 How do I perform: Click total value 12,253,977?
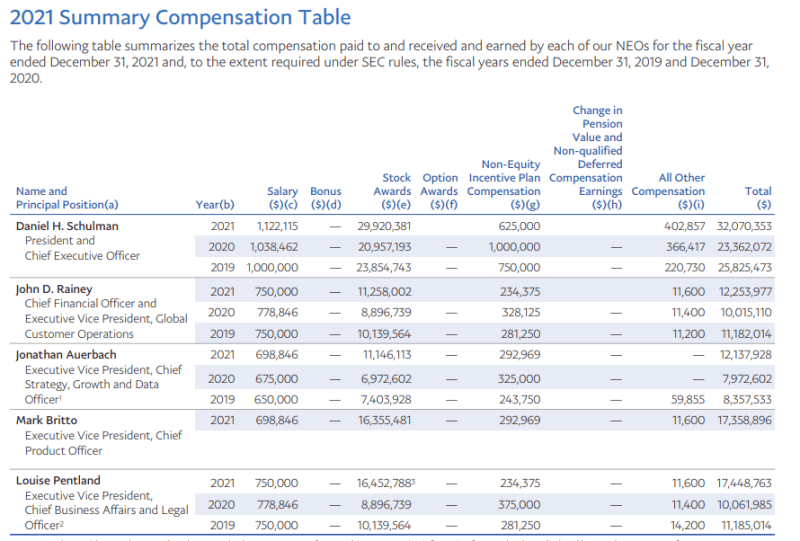pyautogui.click(x=745, y=292)
